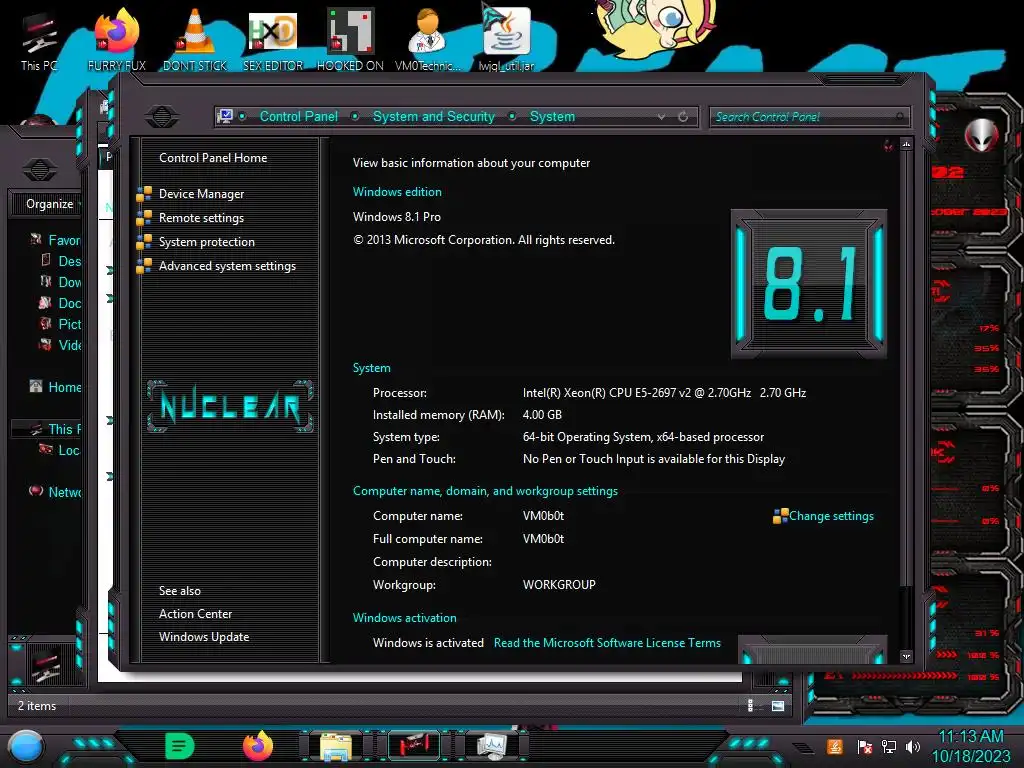Viewport: 1024px width, 768px height.
Task: Show hidden tray icons
Action: pyautogui.click(x=803, y=747)
